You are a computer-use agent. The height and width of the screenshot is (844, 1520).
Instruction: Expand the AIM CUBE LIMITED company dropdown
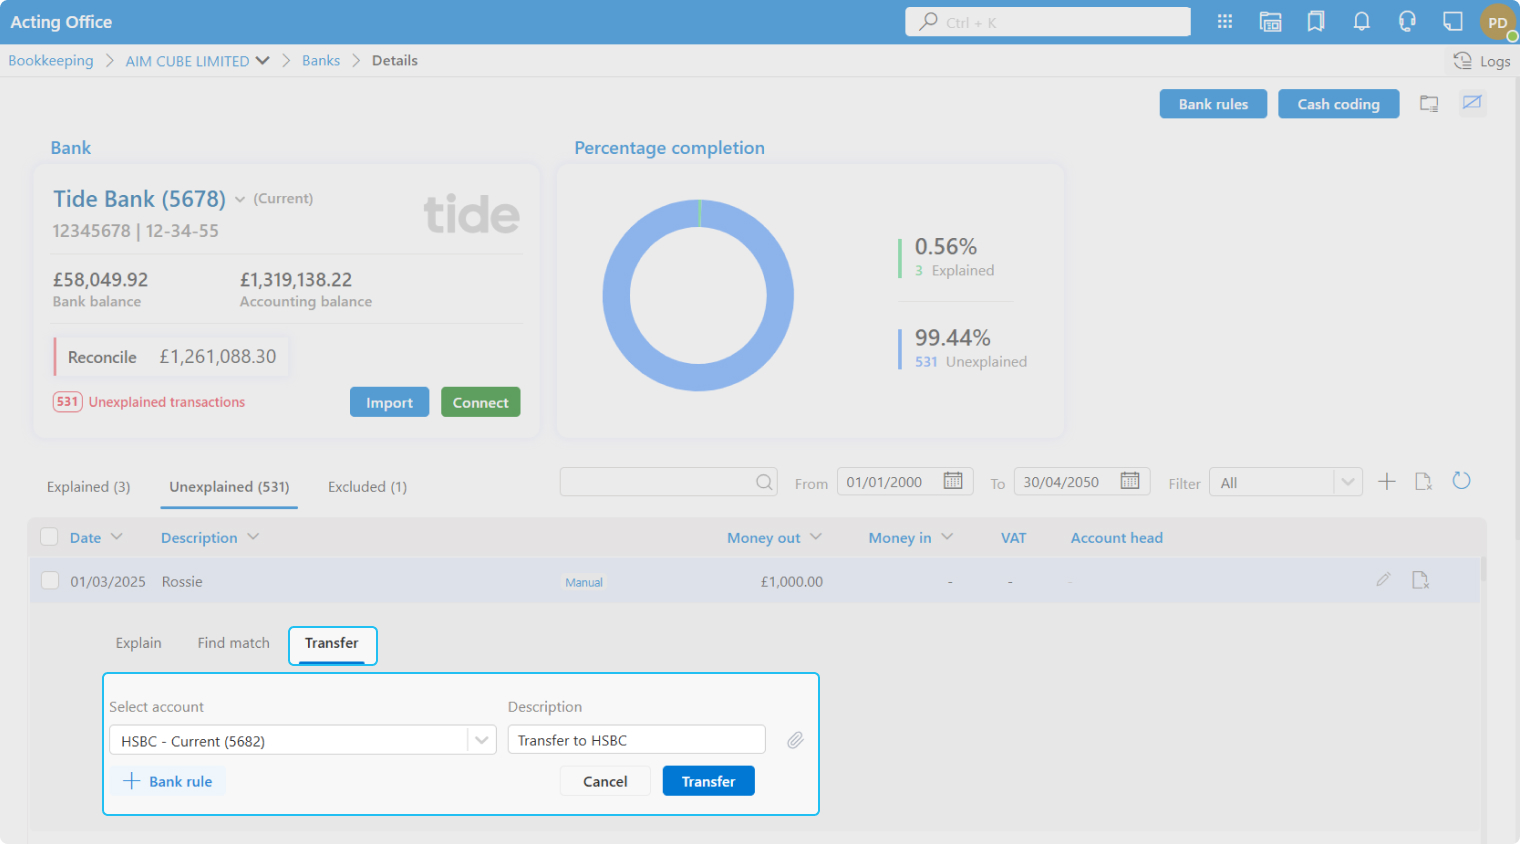pos(263,61)
